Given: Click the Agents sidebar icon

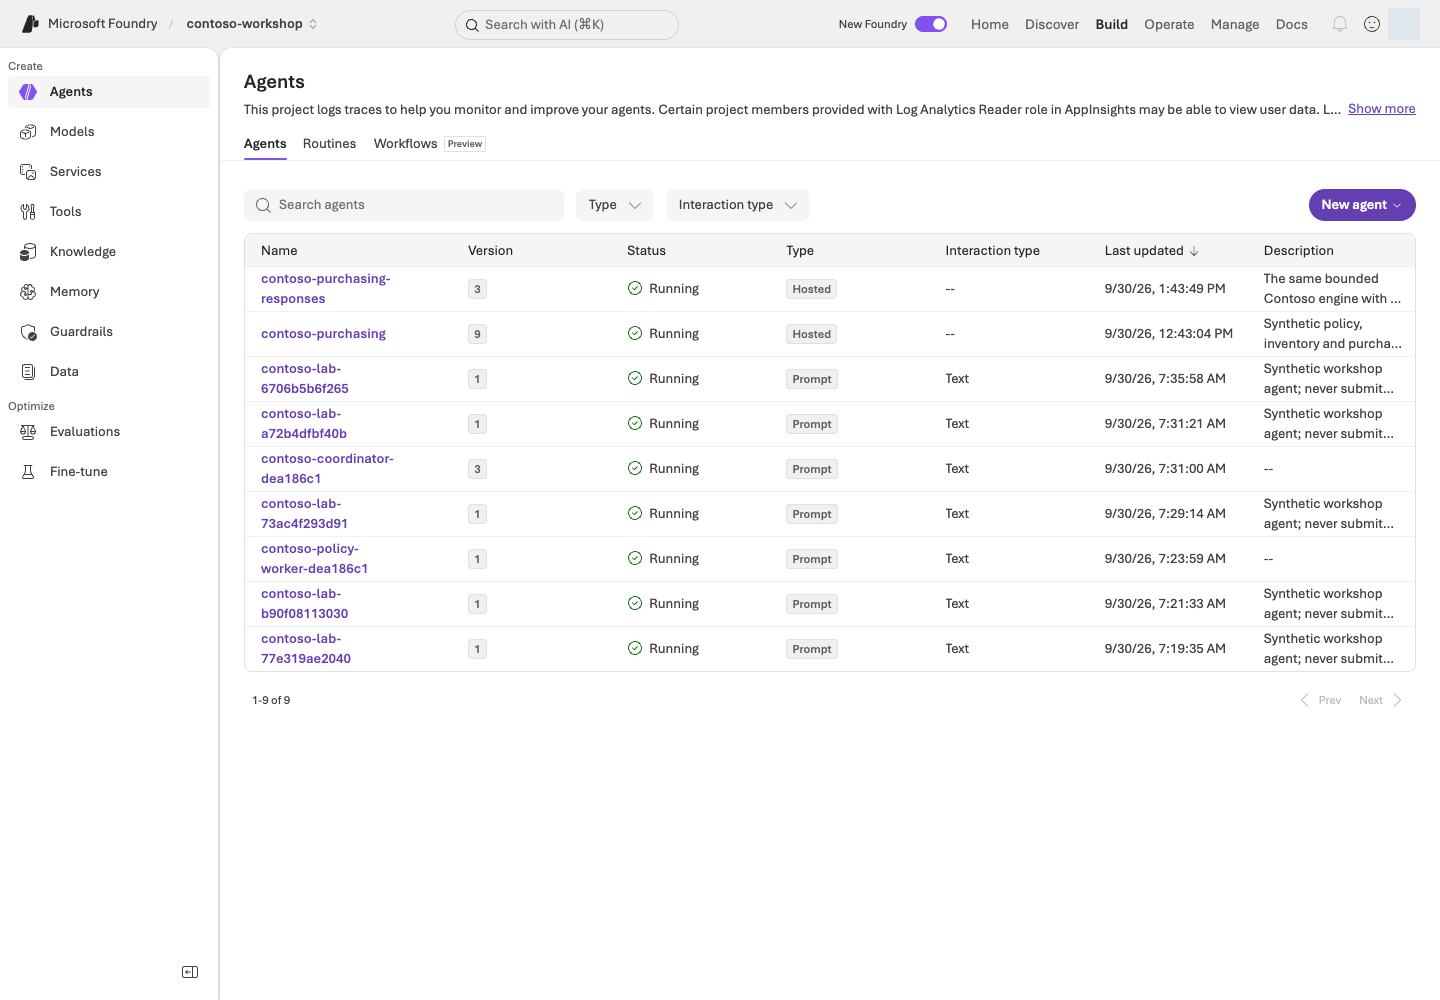Looking at the screenshot, I should click(28, 92).
